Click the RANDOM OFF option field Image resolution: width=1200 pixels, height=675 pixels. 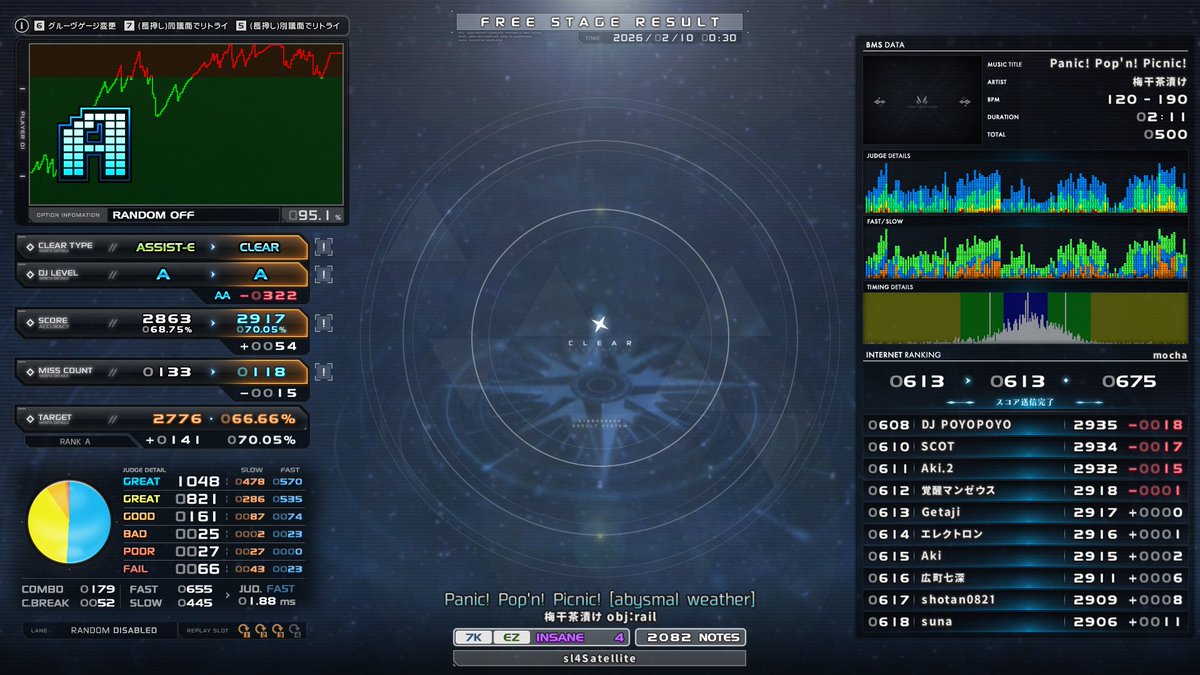point(193,215)
